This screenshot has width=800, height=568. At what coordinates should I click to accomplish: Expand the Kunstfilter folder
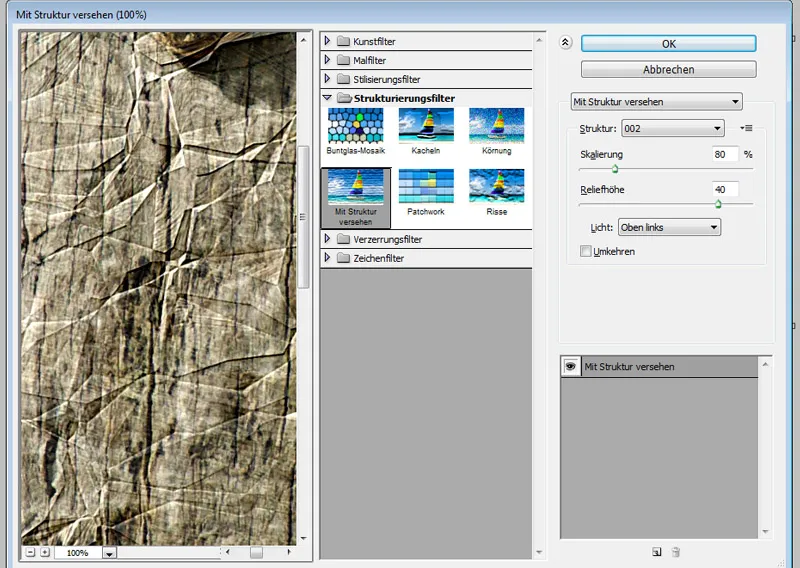point(328,40)
